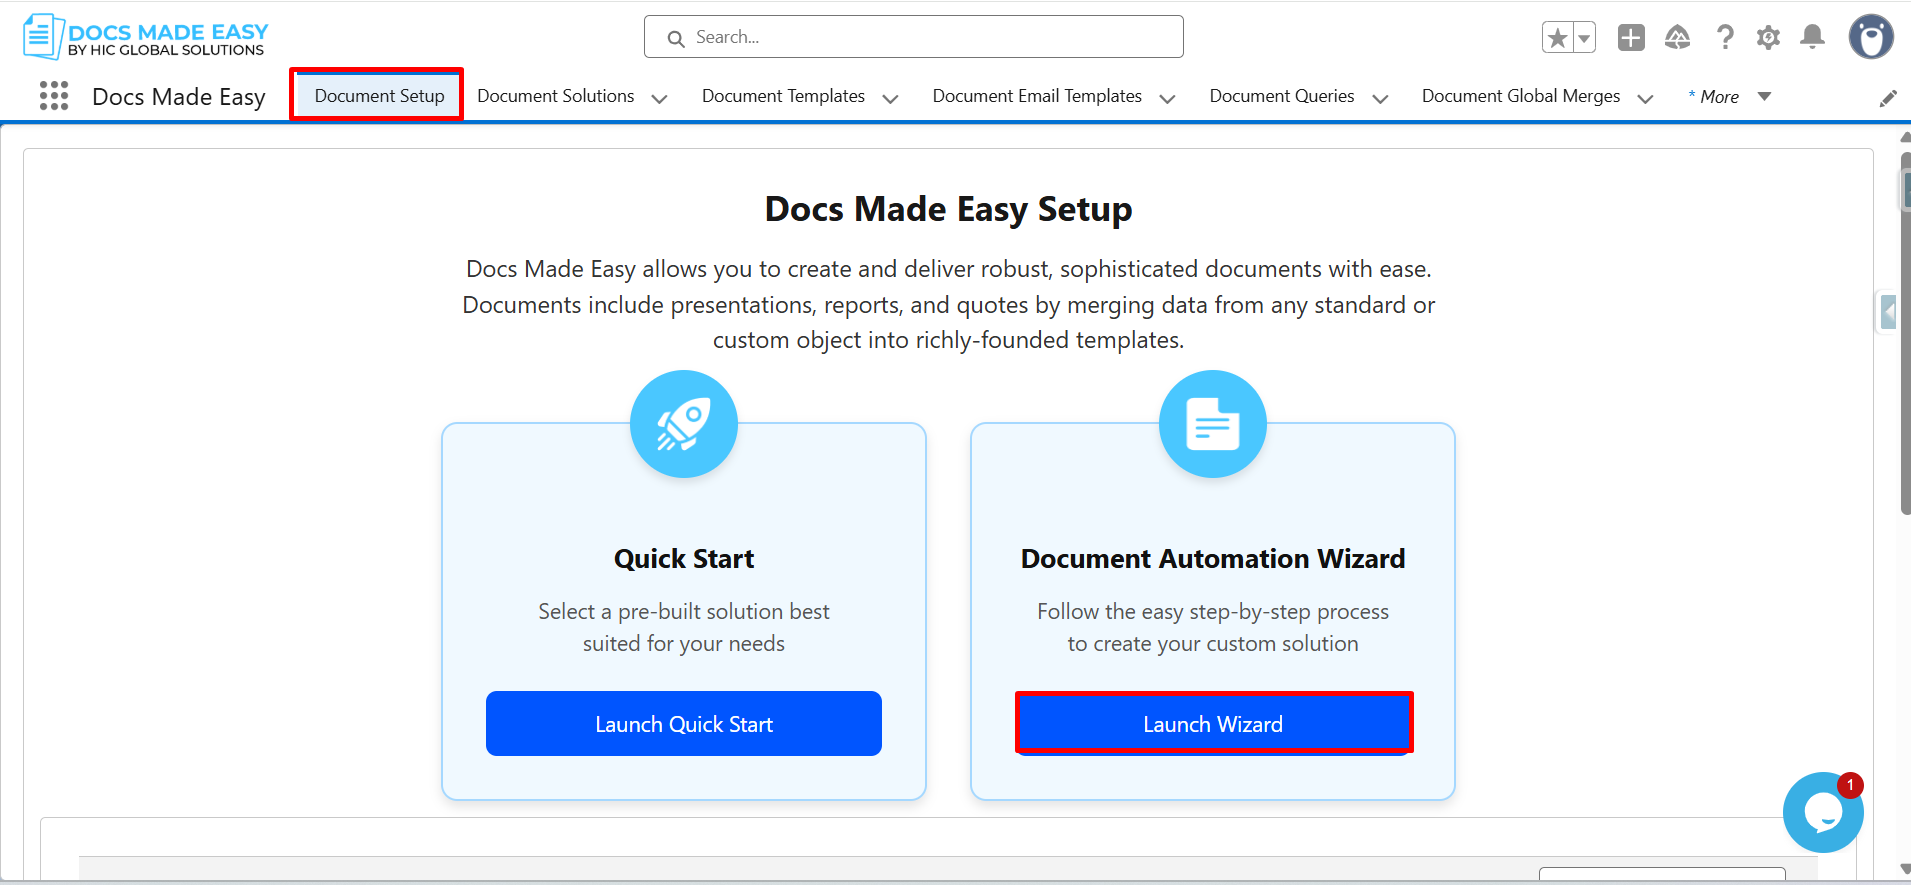Select the Document Setup tab
Viewport: 1911px width, 885px height.
[379, 96]
